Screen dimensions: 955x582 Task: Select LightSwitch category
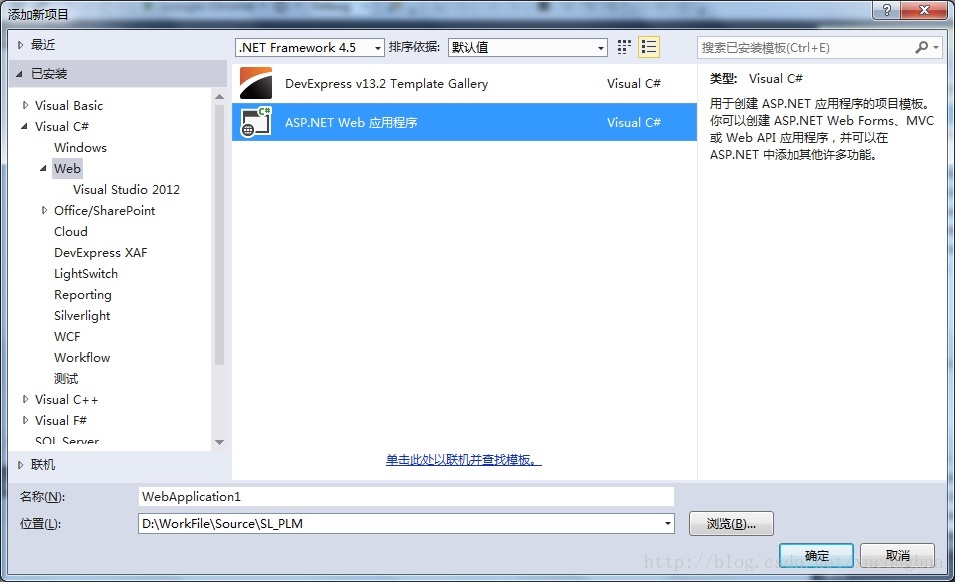pos(86,273)
